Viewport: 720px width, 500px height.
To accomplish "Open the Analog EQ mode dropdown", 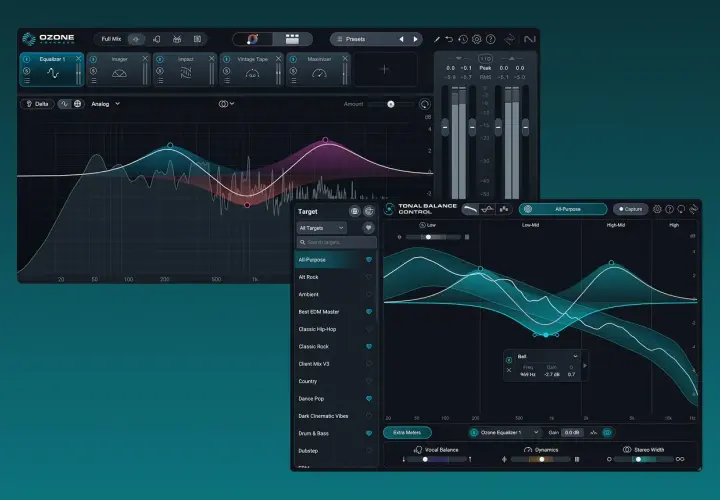I will click(106, 104).
